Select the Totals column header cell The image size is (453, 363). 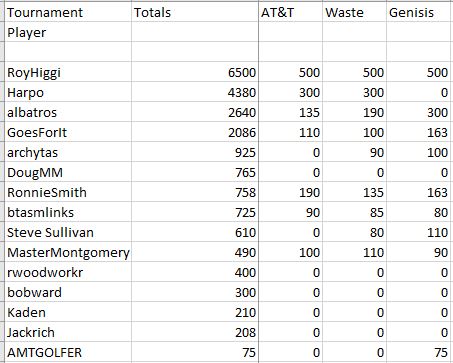195,12
